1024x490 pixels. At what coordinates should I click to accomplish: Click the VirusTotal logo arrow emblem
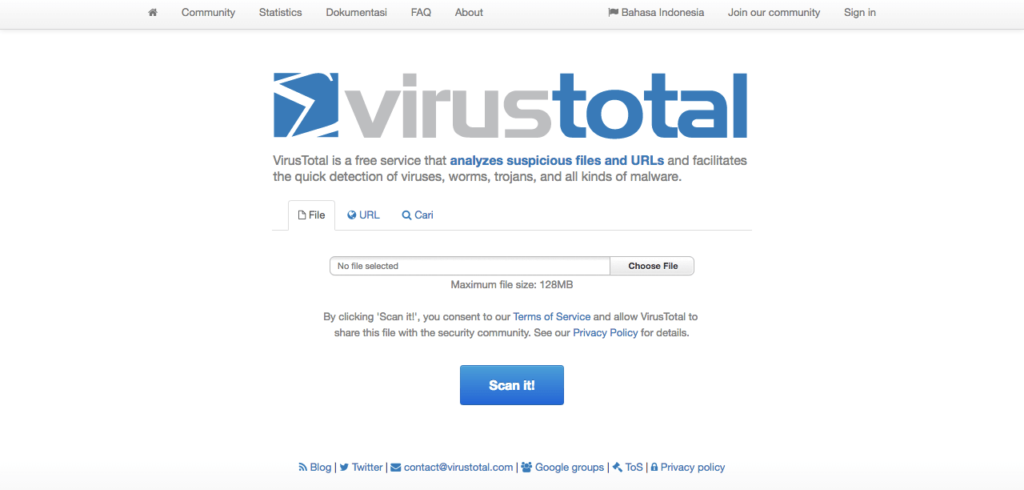[306, 105]
